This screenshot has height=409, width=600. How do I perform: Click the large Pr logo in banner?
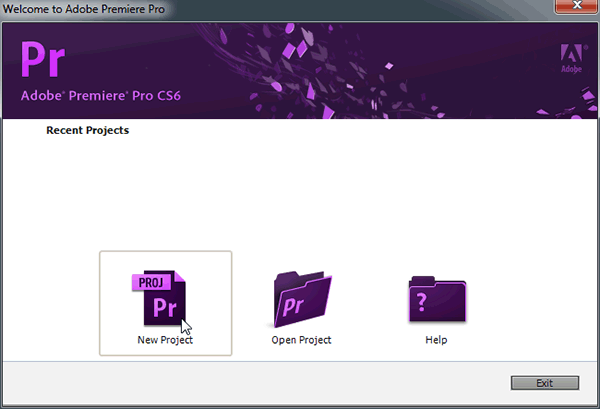[x=43, y=60]
